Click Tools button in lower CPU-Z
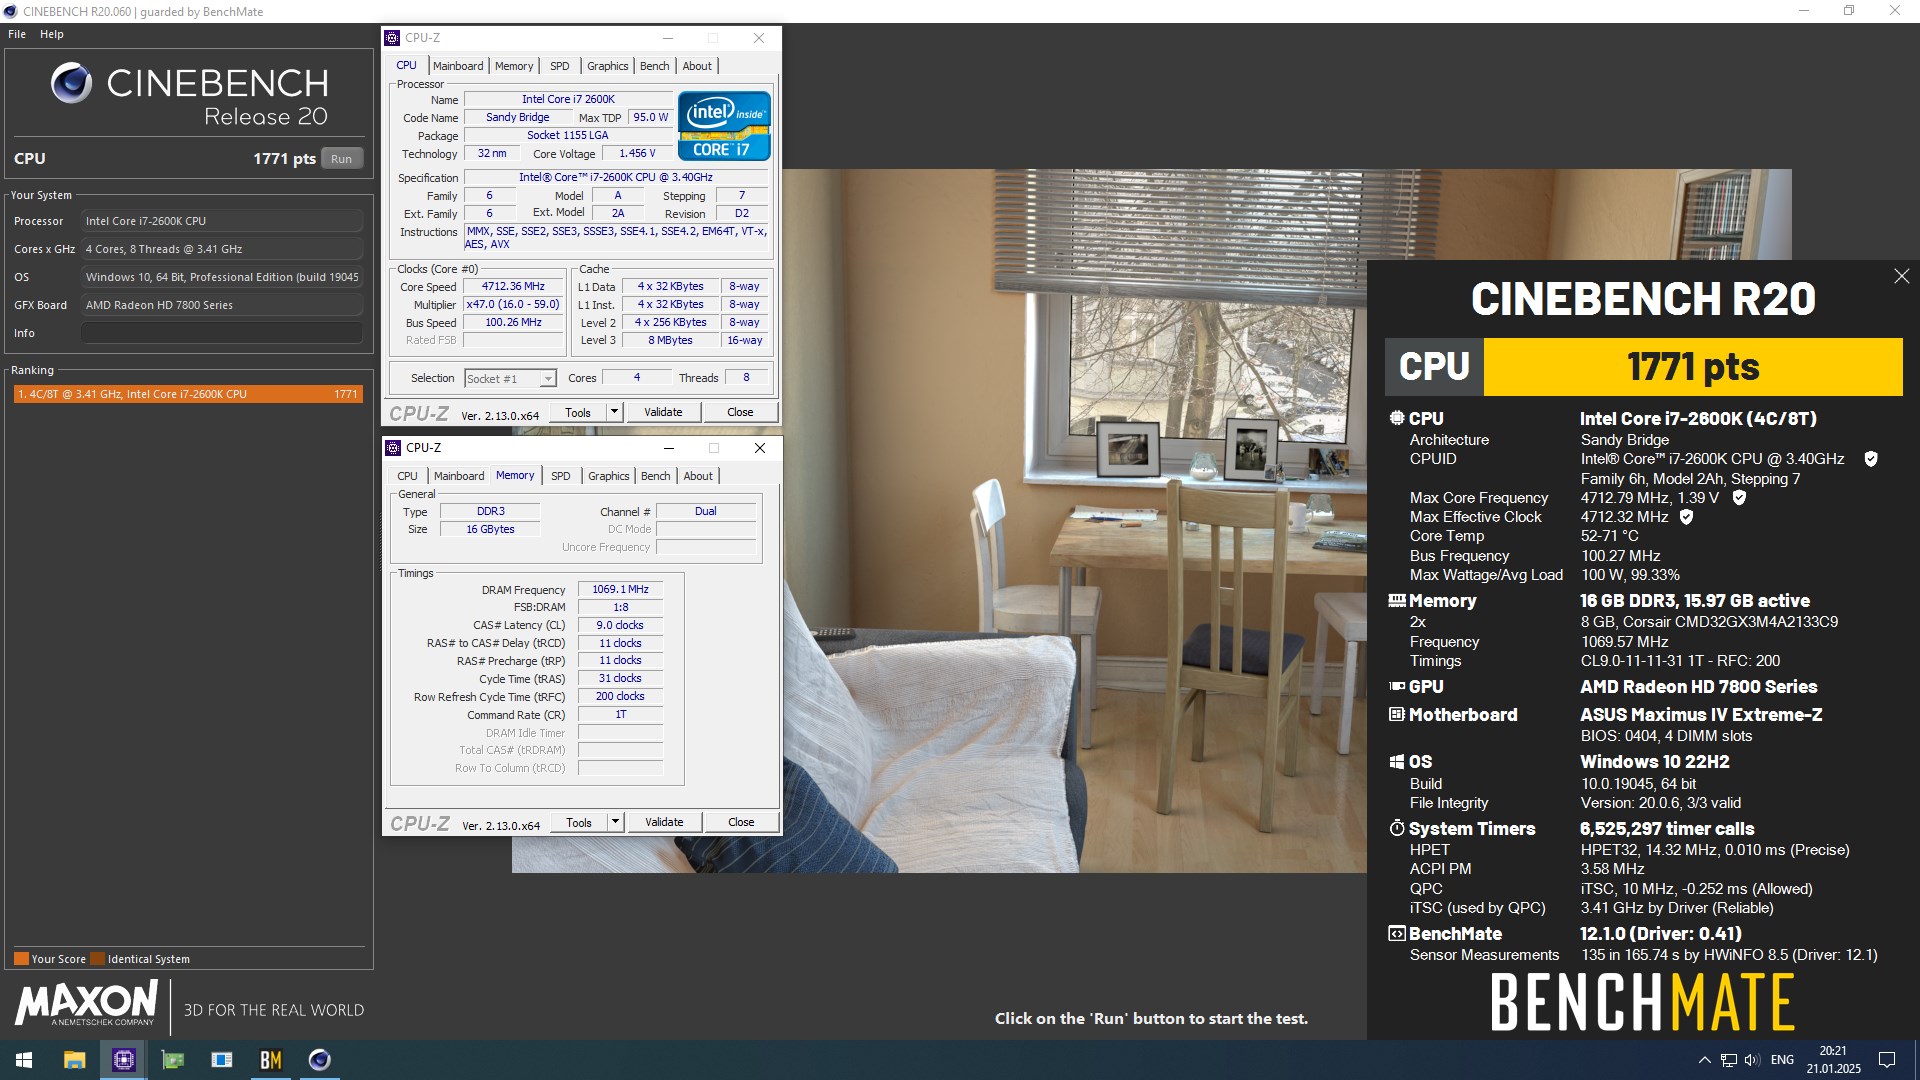This screenshot has height=1080, width=1920. [579, 822]
